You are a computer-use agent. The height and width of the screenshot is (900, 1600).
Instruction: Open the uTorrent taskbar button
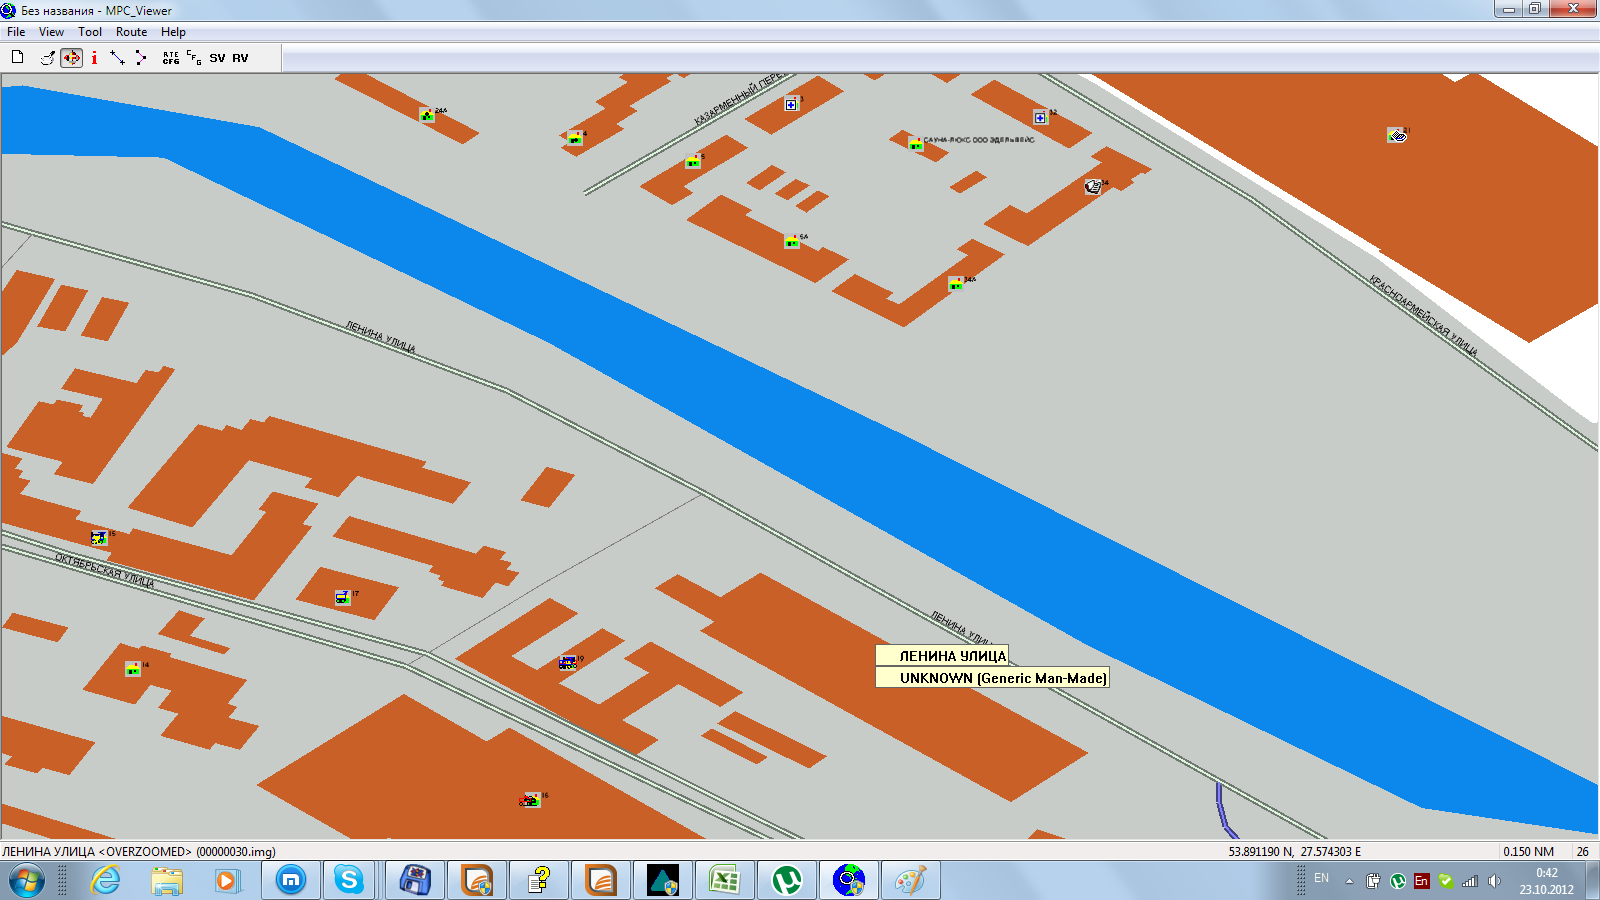coord(788,880)
